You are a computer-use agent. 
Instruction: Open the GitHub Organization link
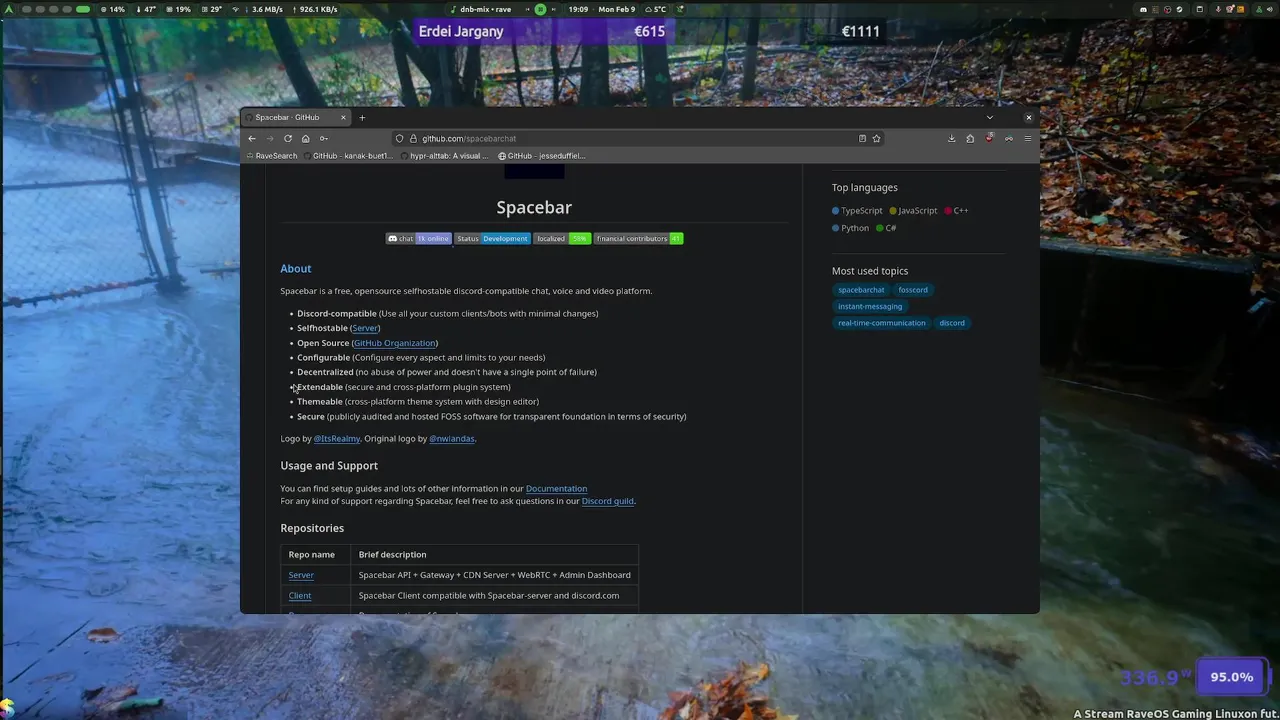pos(394,343)
